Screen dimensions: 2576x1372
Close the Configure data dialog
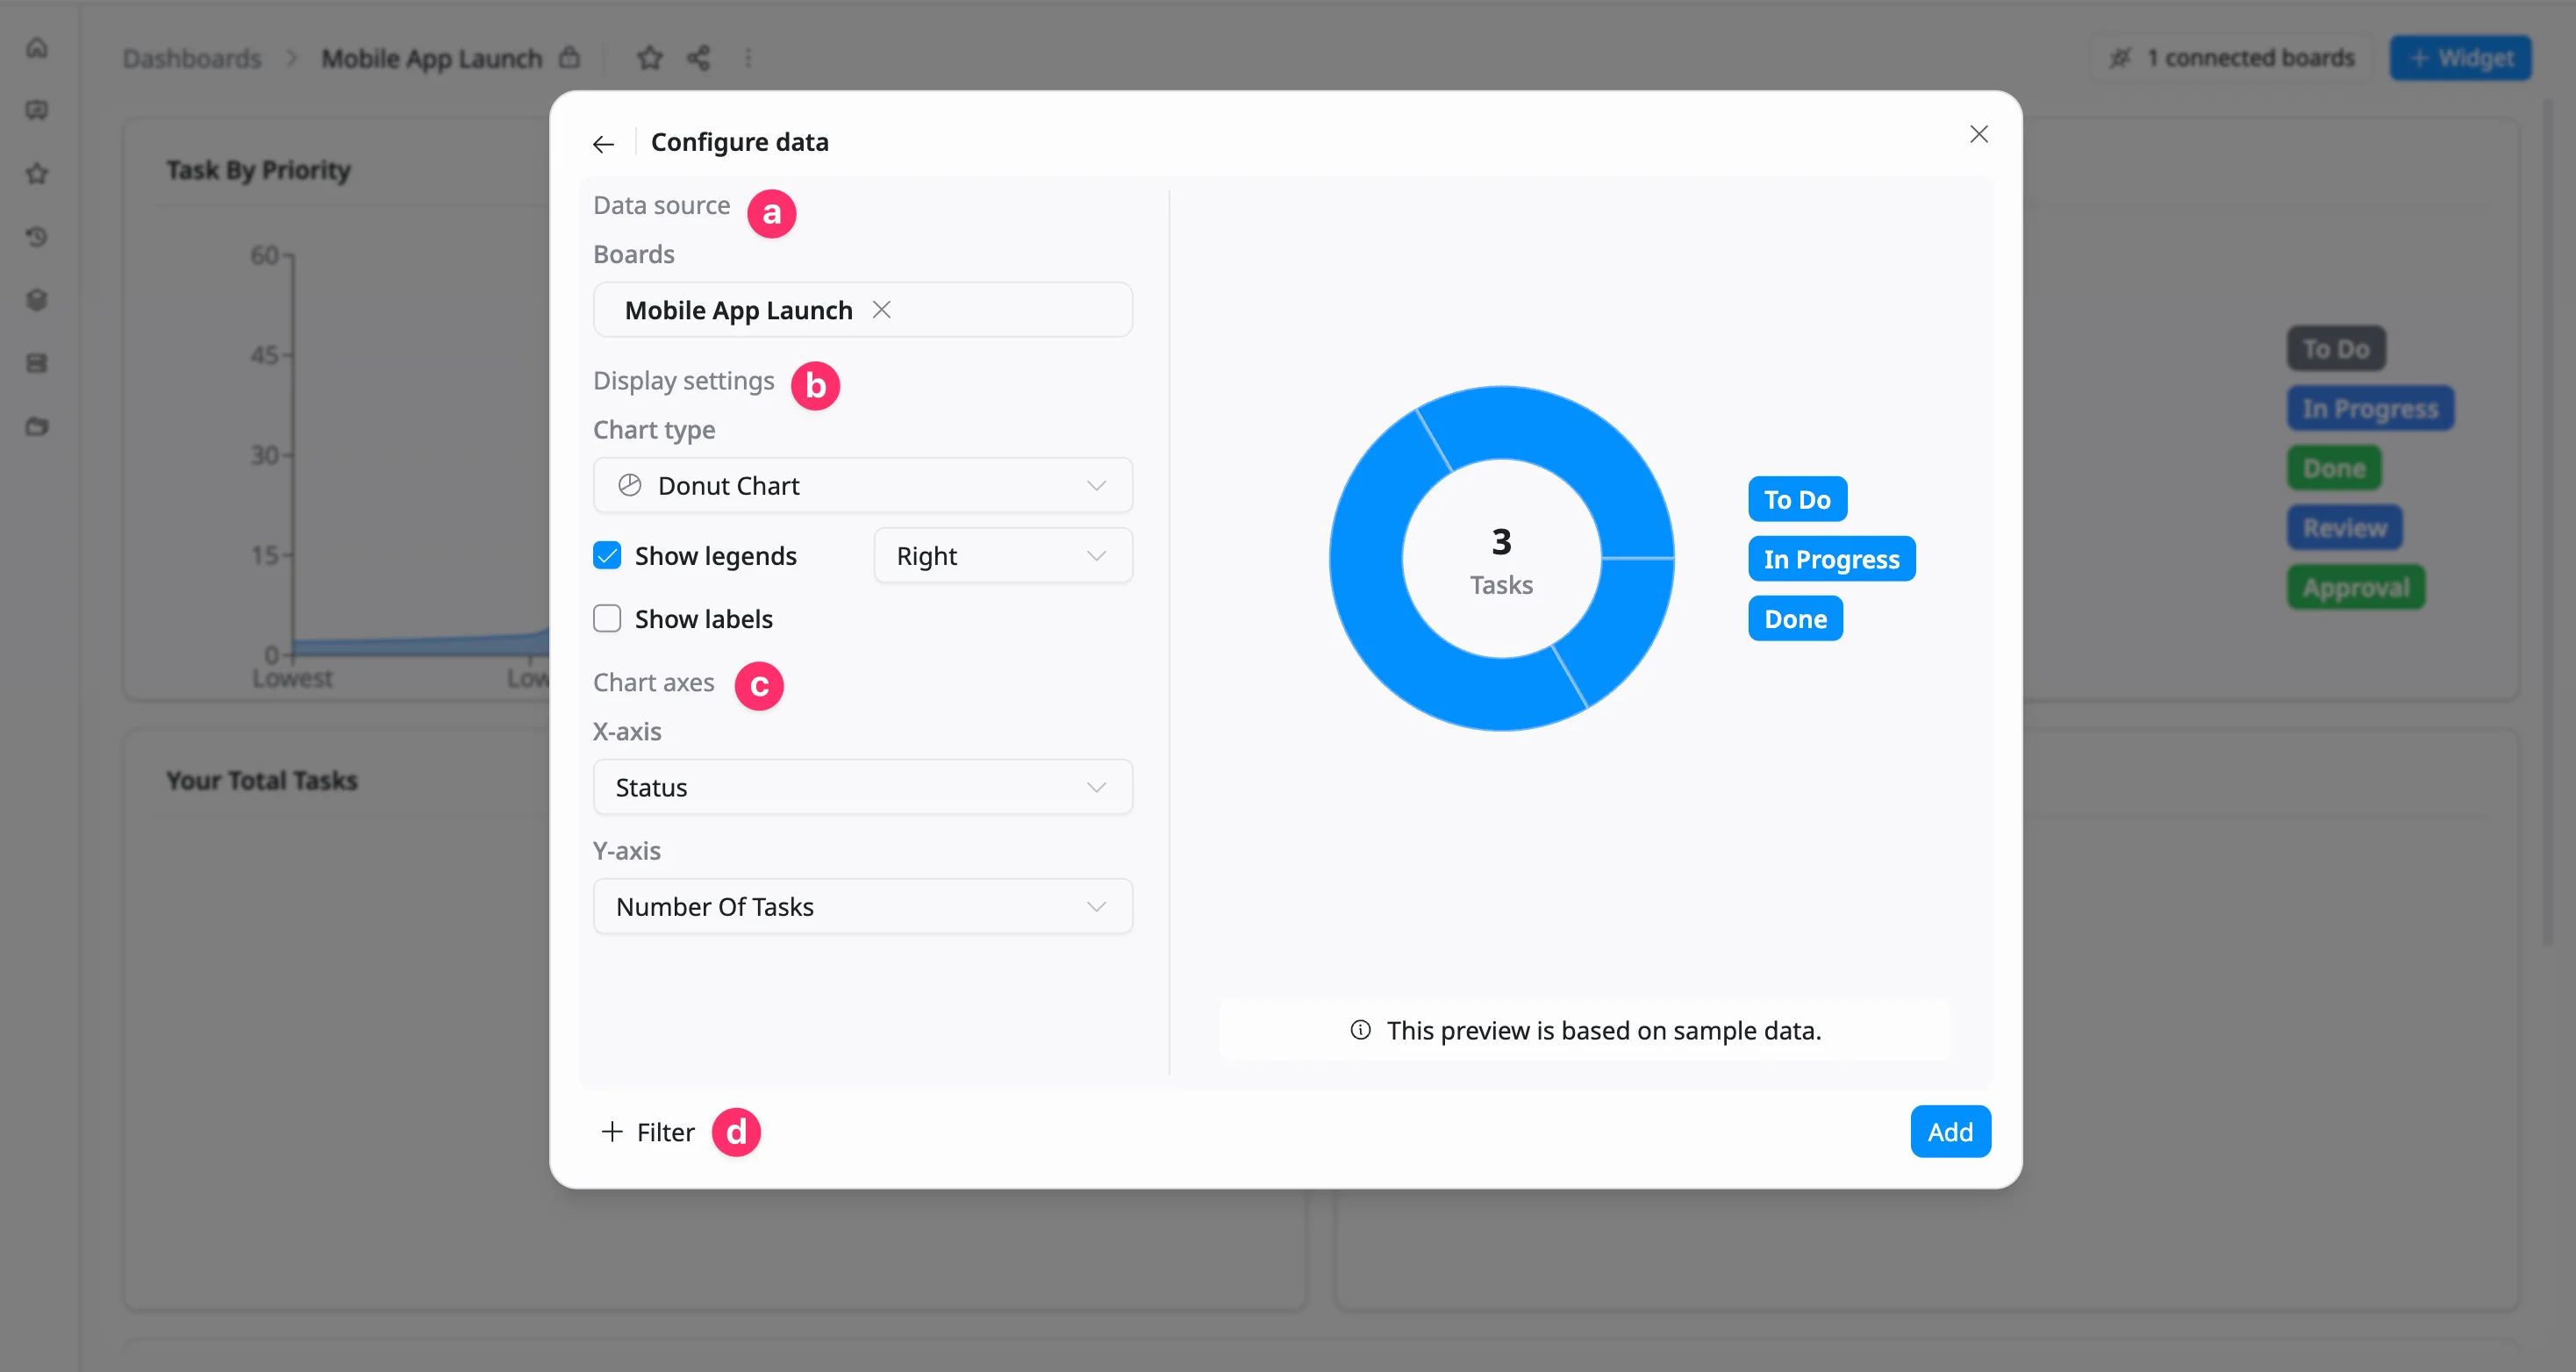point(1978,134)
